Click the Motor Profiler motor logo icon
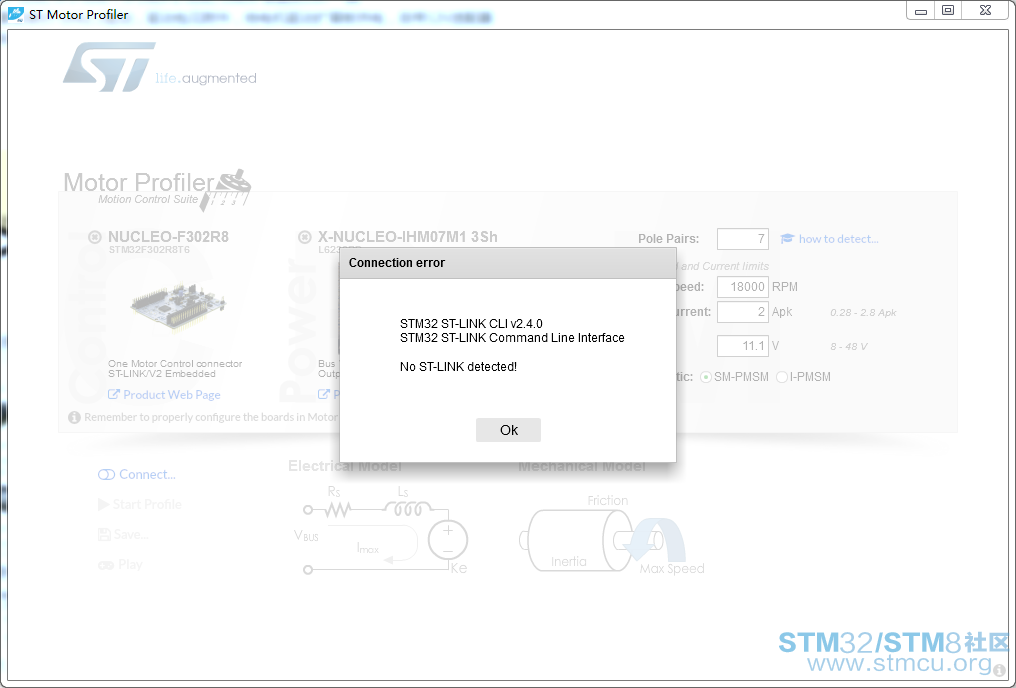Screen dimensions: 1016x688 coord(225,190)
